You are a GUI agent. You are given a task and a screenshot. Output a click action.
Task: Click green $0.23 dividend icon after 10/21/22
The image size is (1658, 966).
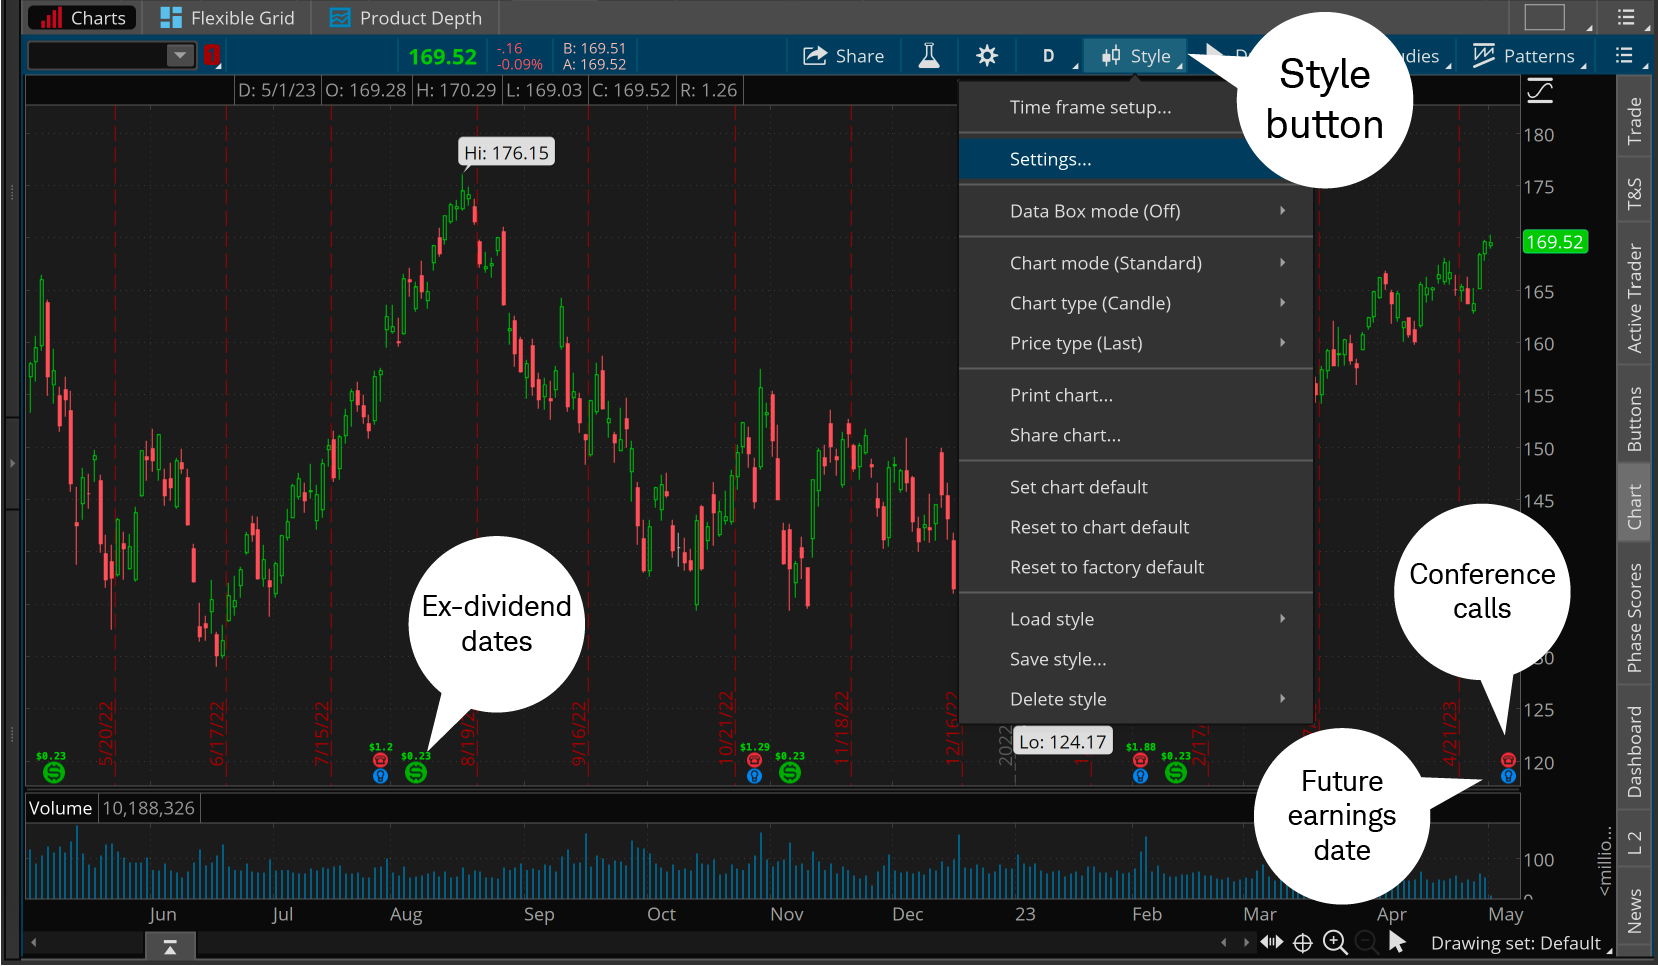click(x=790, y=772)
